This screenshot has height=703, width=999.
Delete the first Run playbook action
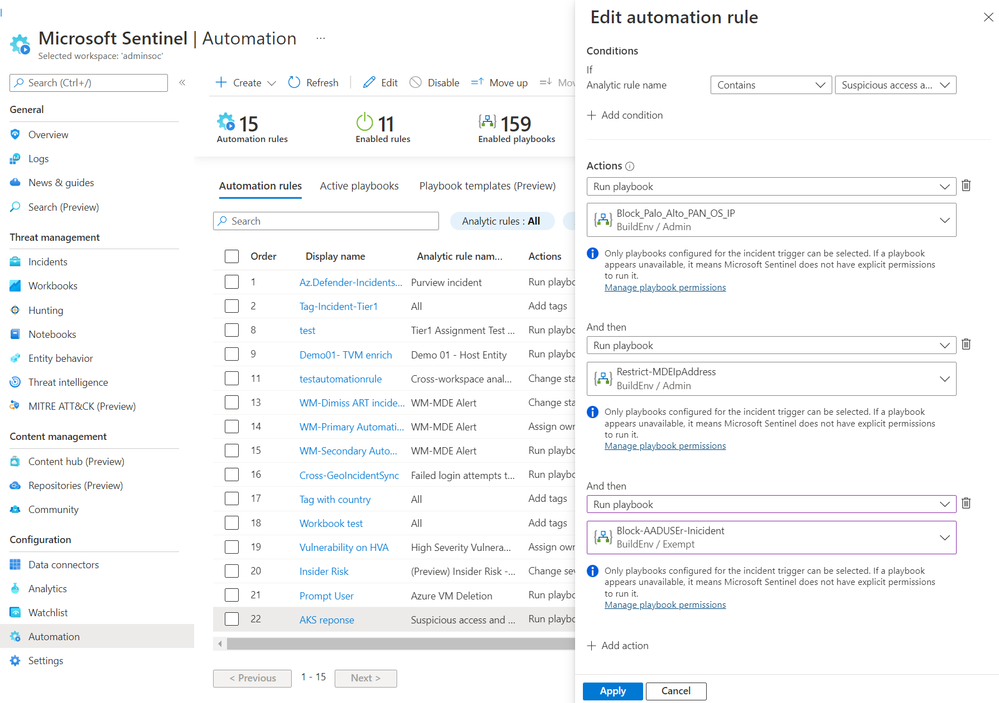tap(966, 185)
